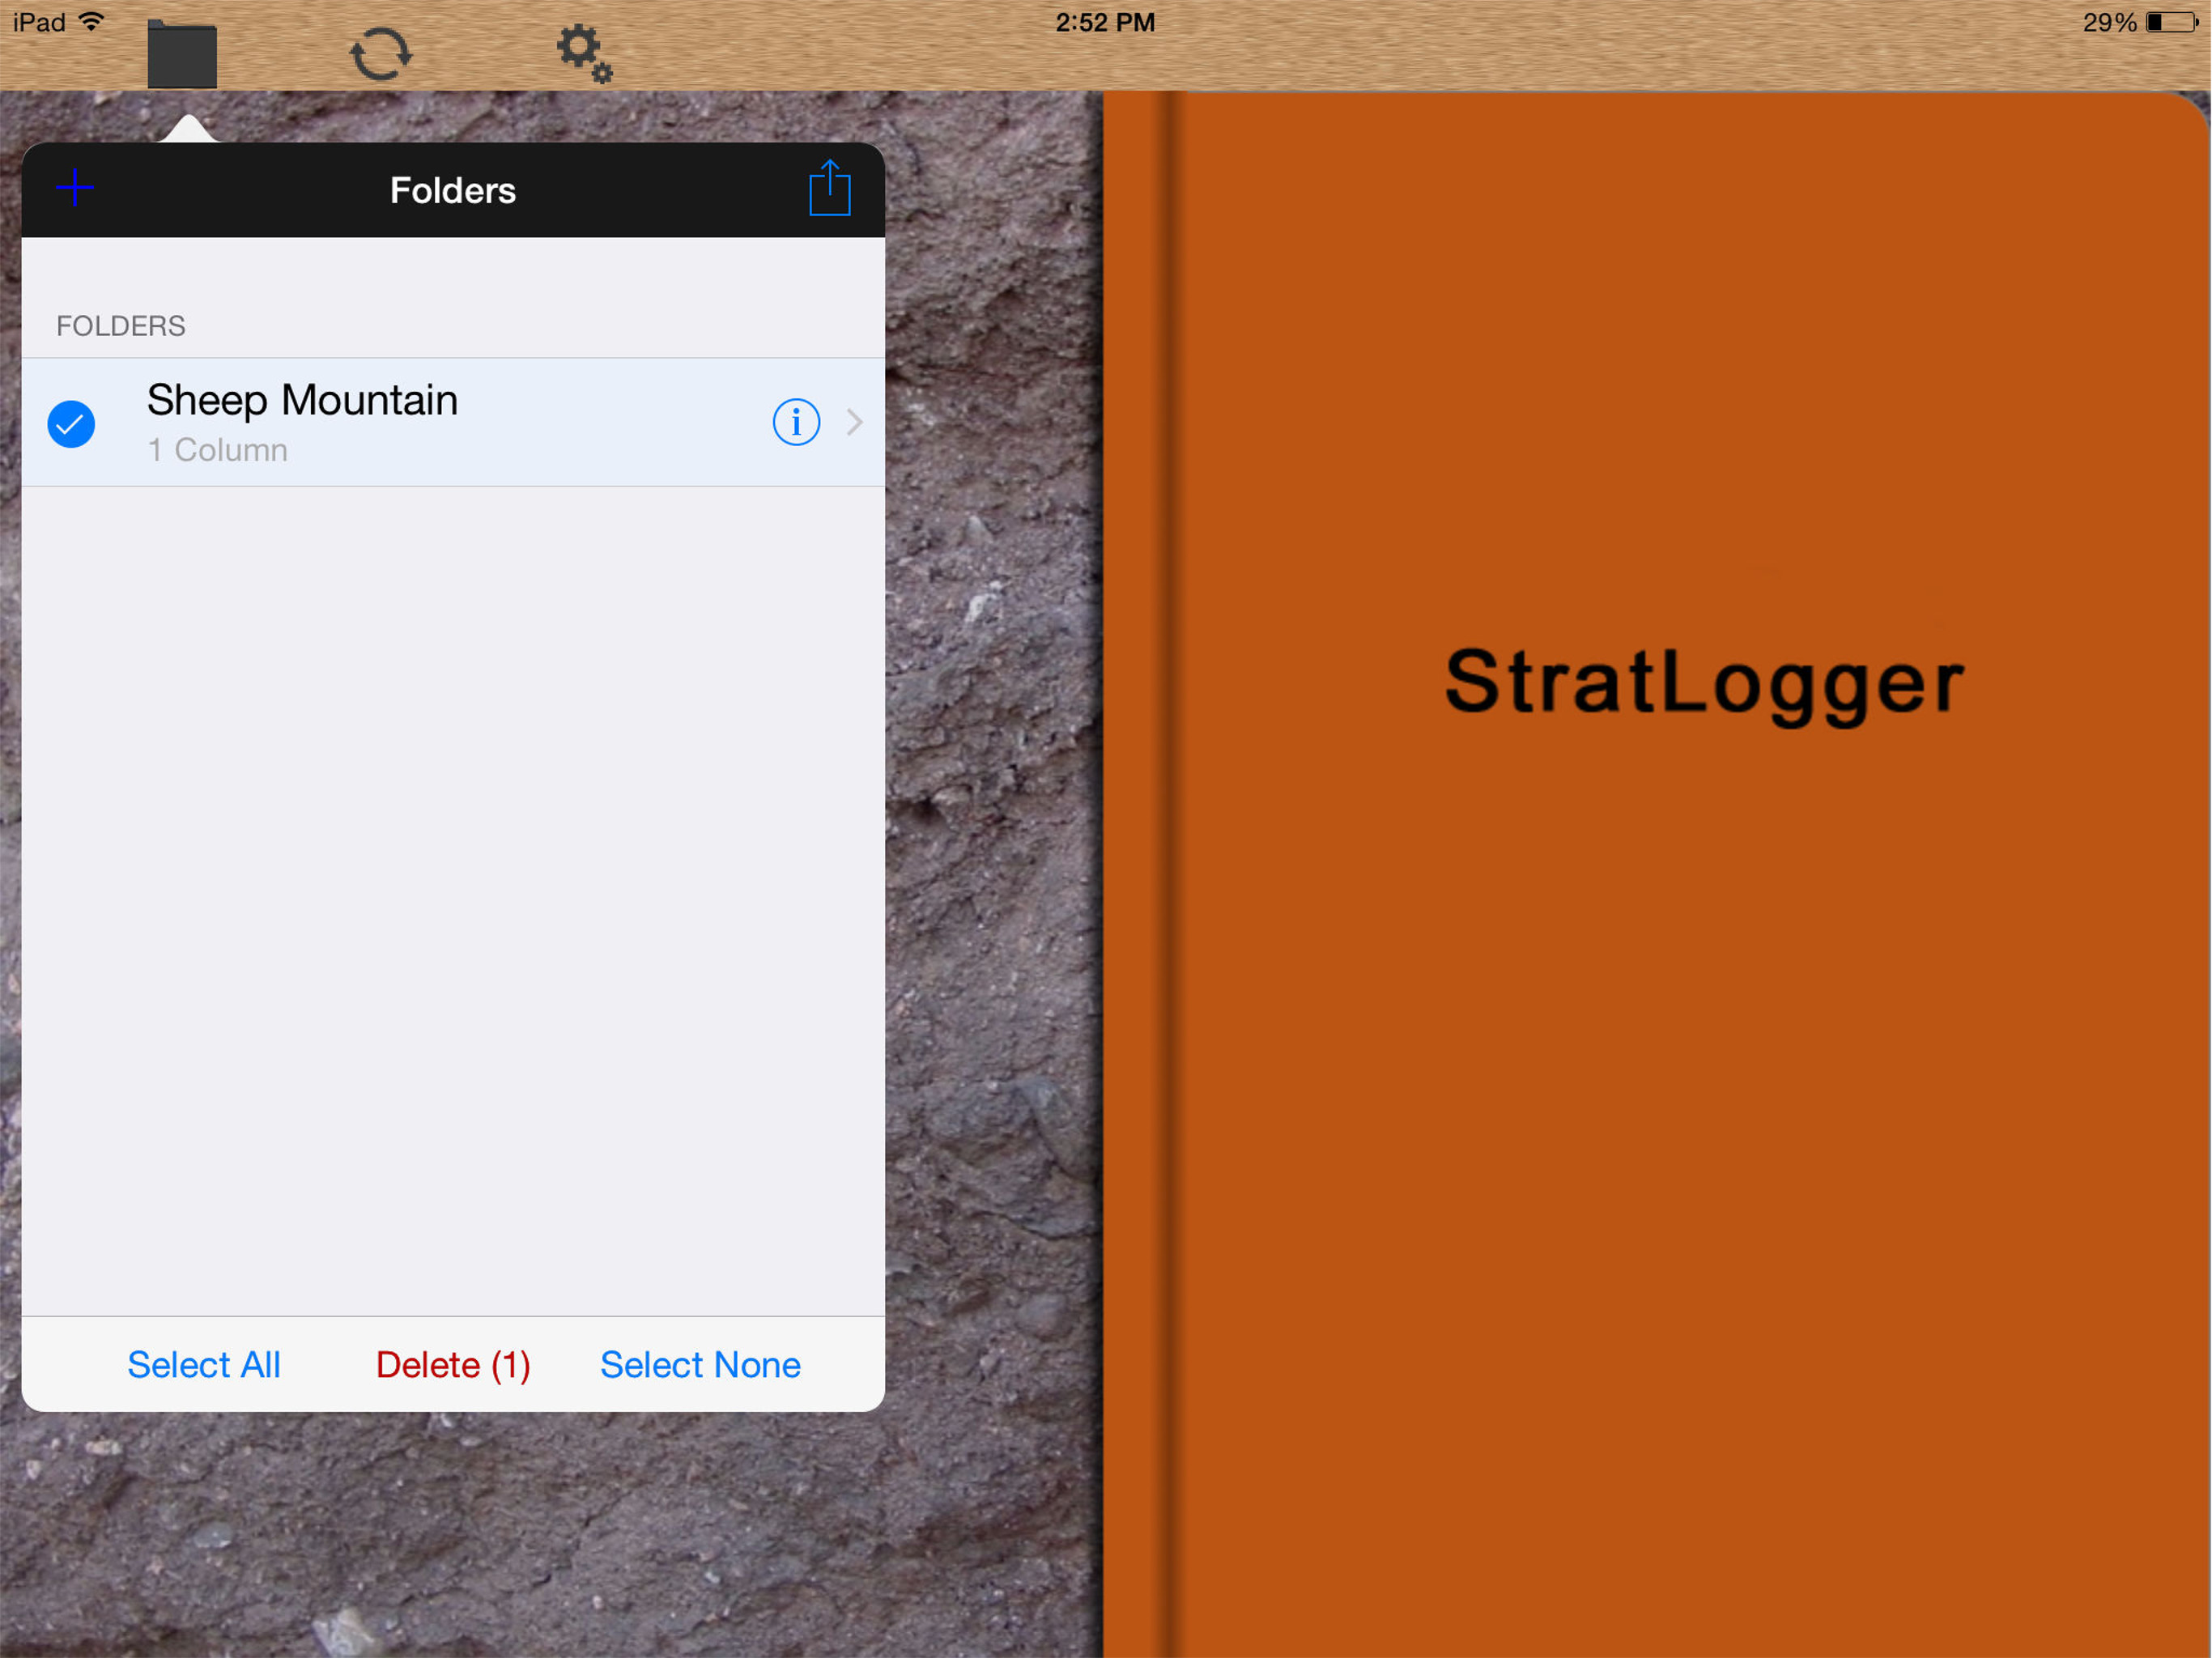Add a new folder with plus icon
The width and height of the screenshot is (2212, 1658).
[75, 187]
